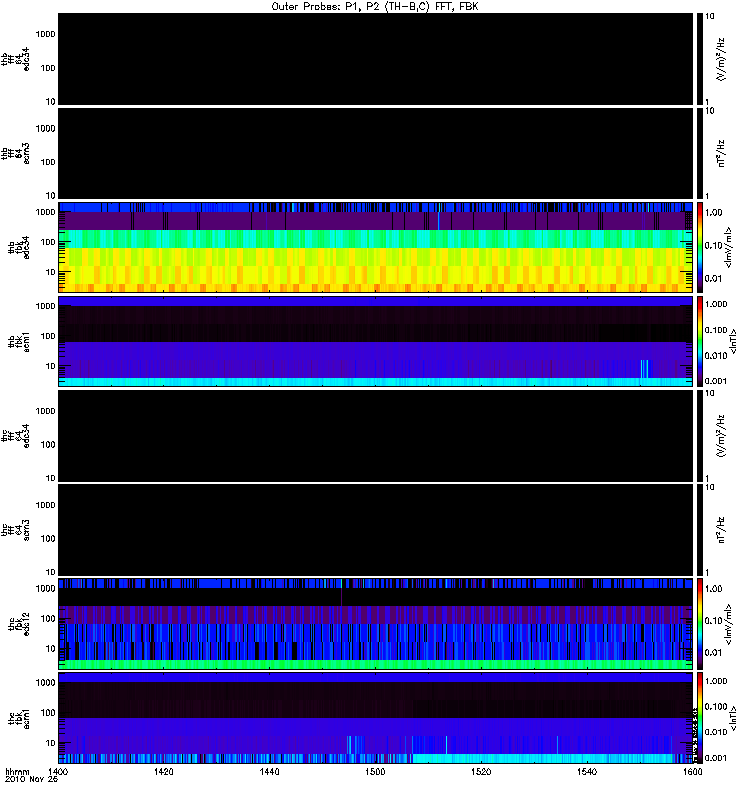750x800 pixels.
Task: Click the "10" y-axis tick of thb fbk edc34
Action: pos(50,272)
